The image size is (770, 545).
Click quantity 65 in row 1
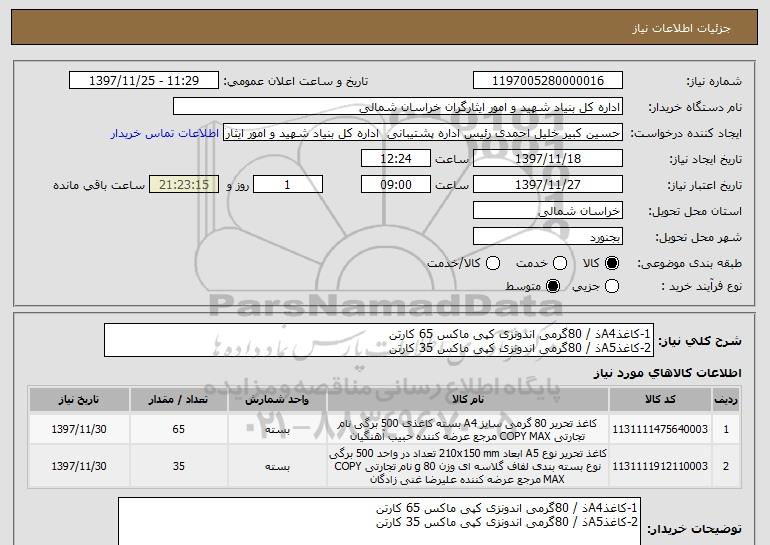(x=178, y=429)
